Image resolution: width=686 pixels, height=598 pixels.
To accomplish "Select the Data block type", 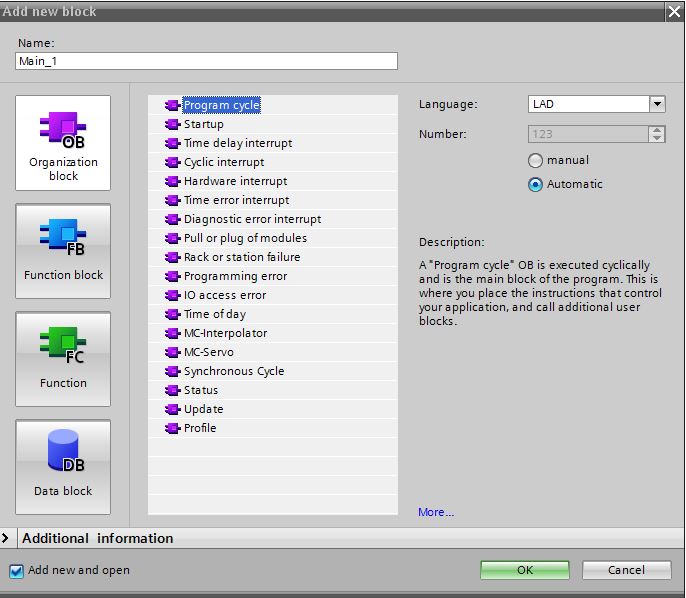I will [63, 467].
